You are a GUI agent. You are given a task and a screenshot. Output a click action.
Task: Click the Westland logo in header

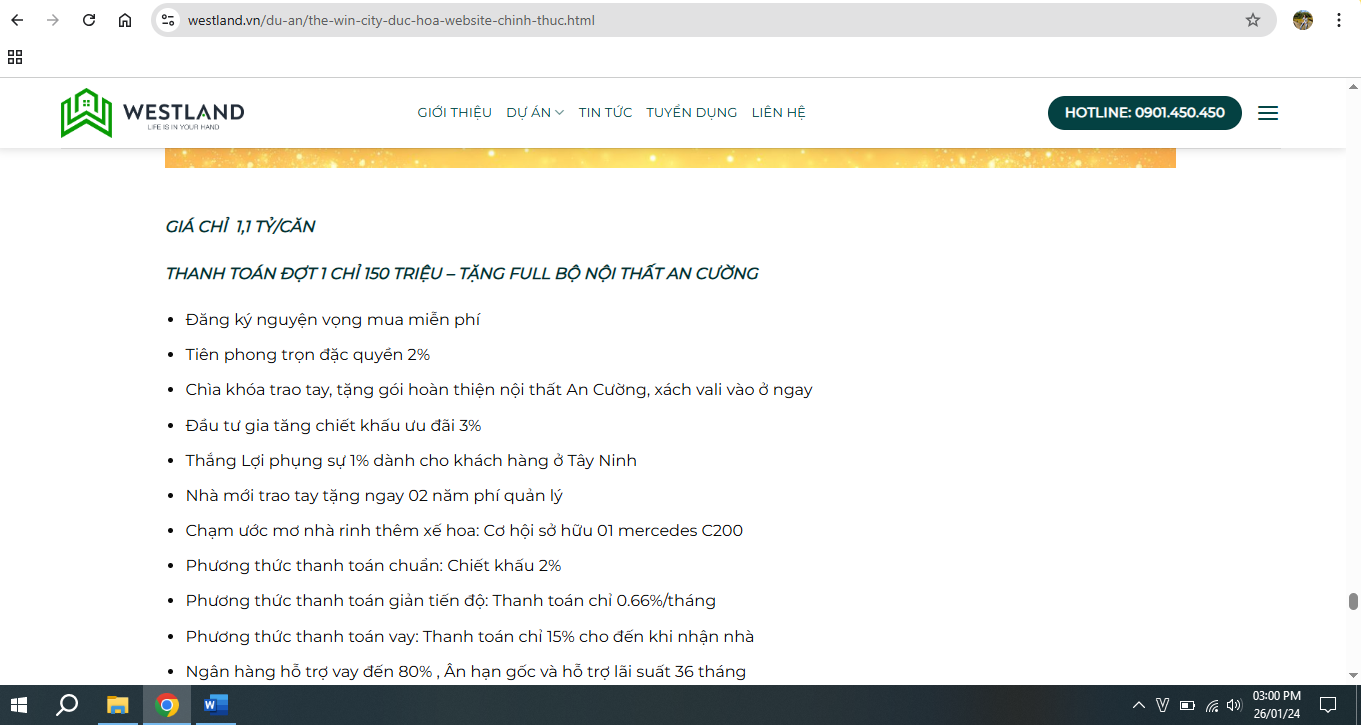click(152, 113)
